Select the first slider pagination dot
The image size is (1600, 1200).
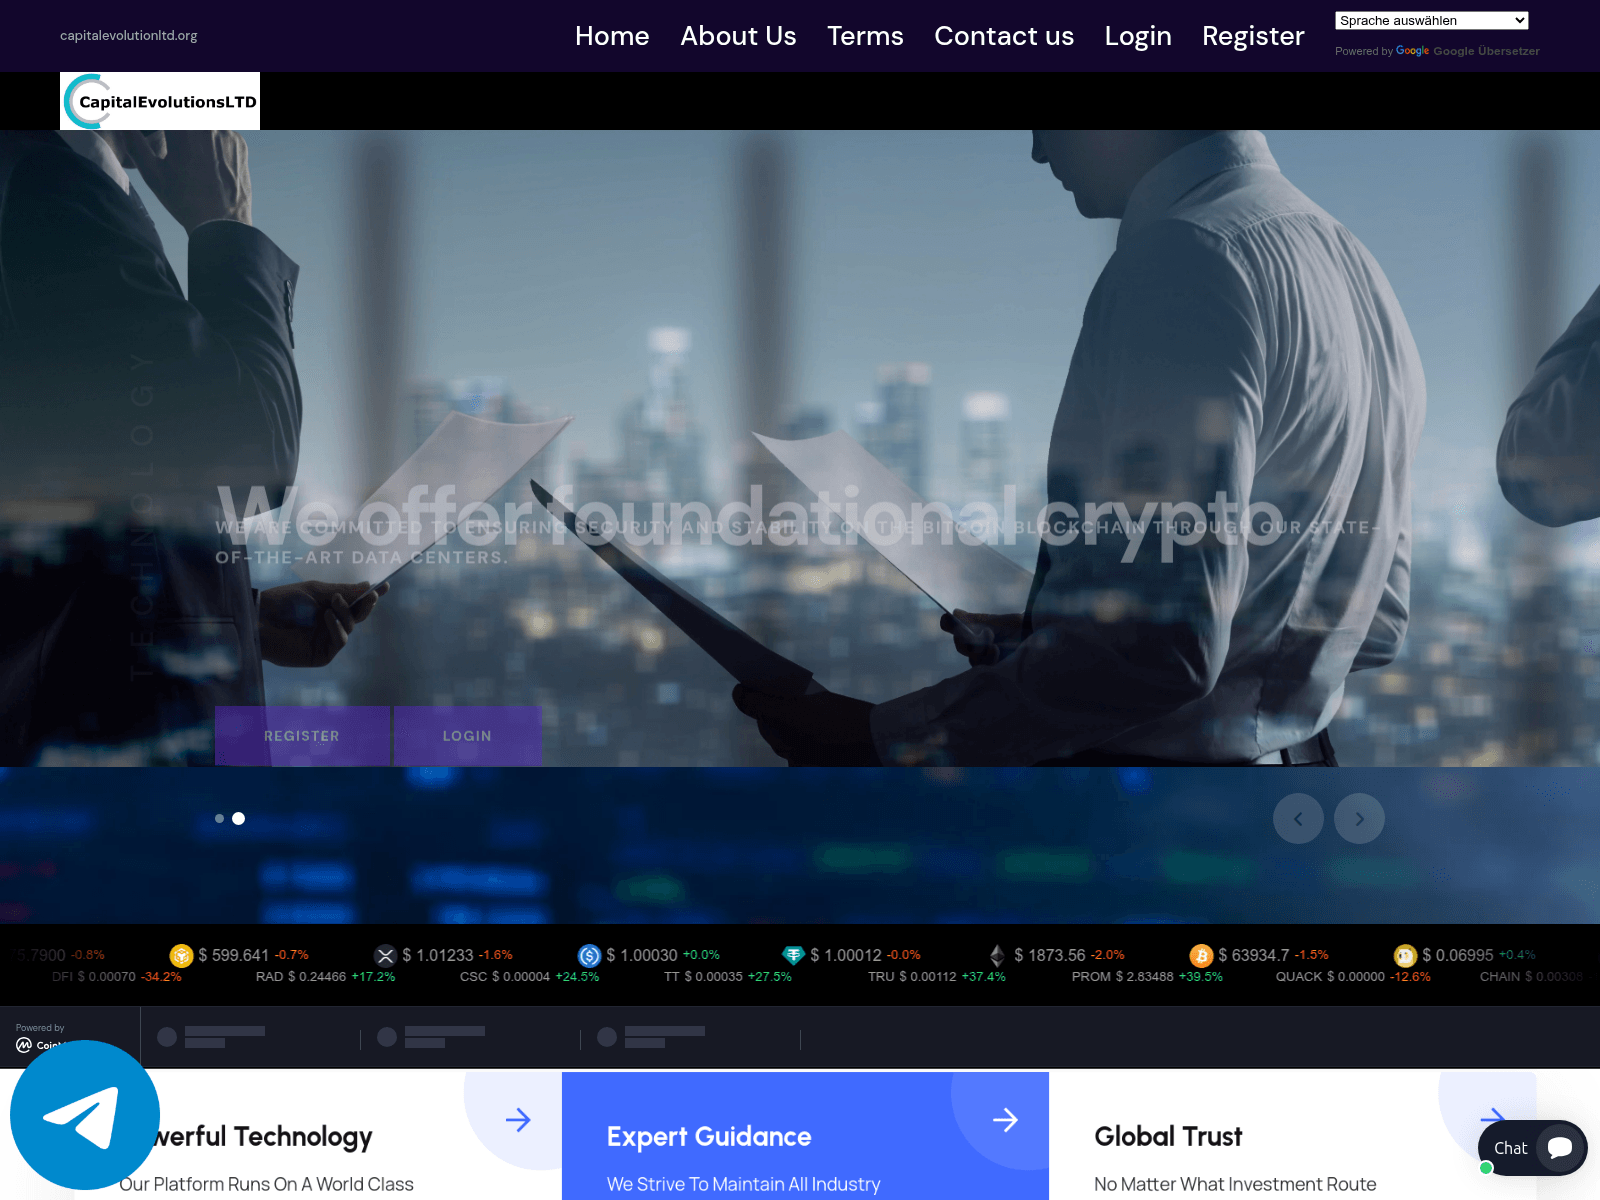tap(219, 819)
